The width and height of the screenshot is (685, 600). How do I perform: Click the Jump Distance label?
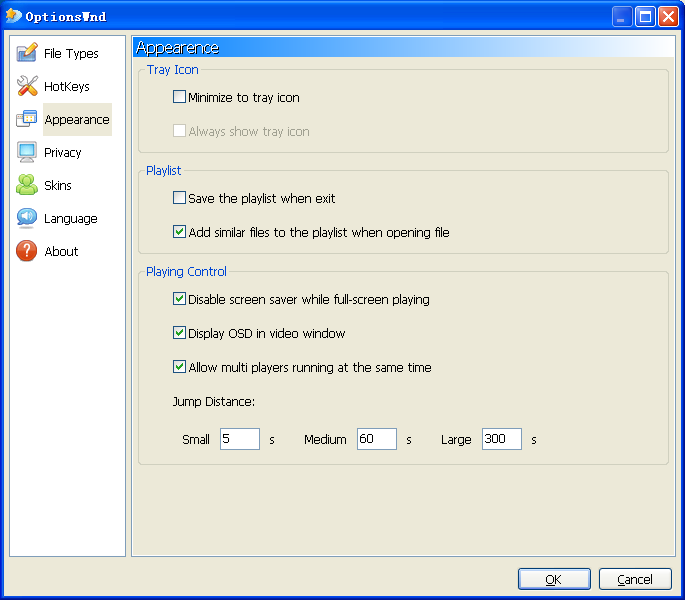tap(214, 401)
